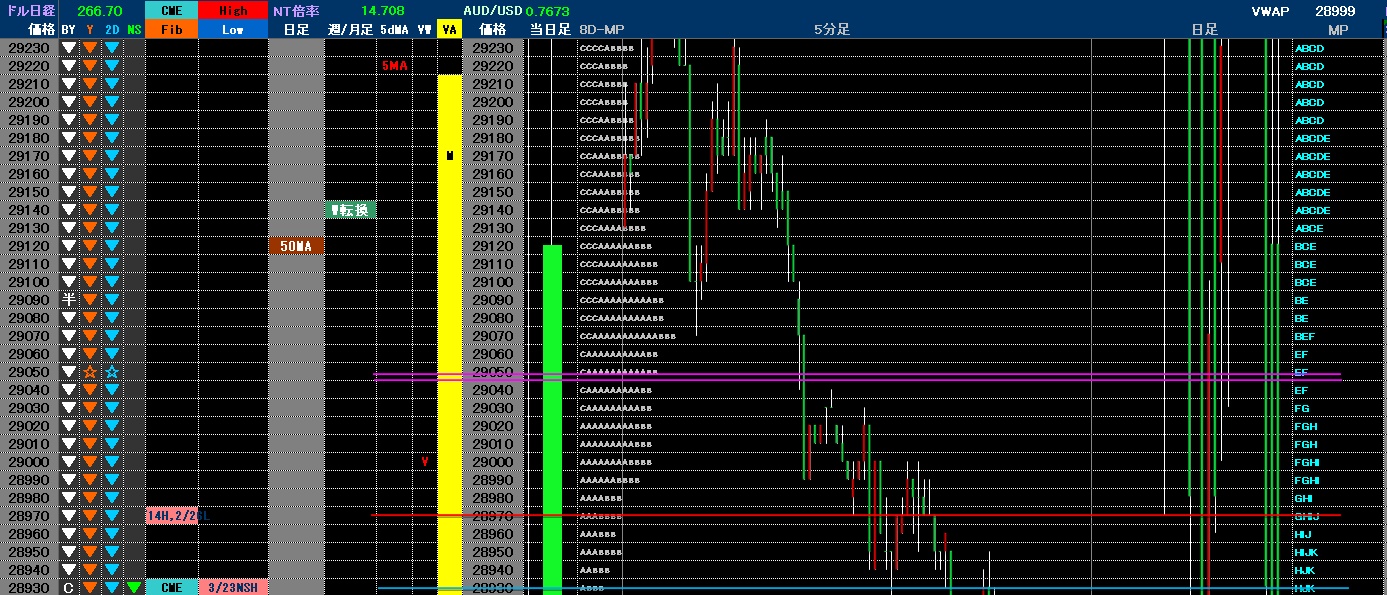Select the 2D column header

coord(112,29)
